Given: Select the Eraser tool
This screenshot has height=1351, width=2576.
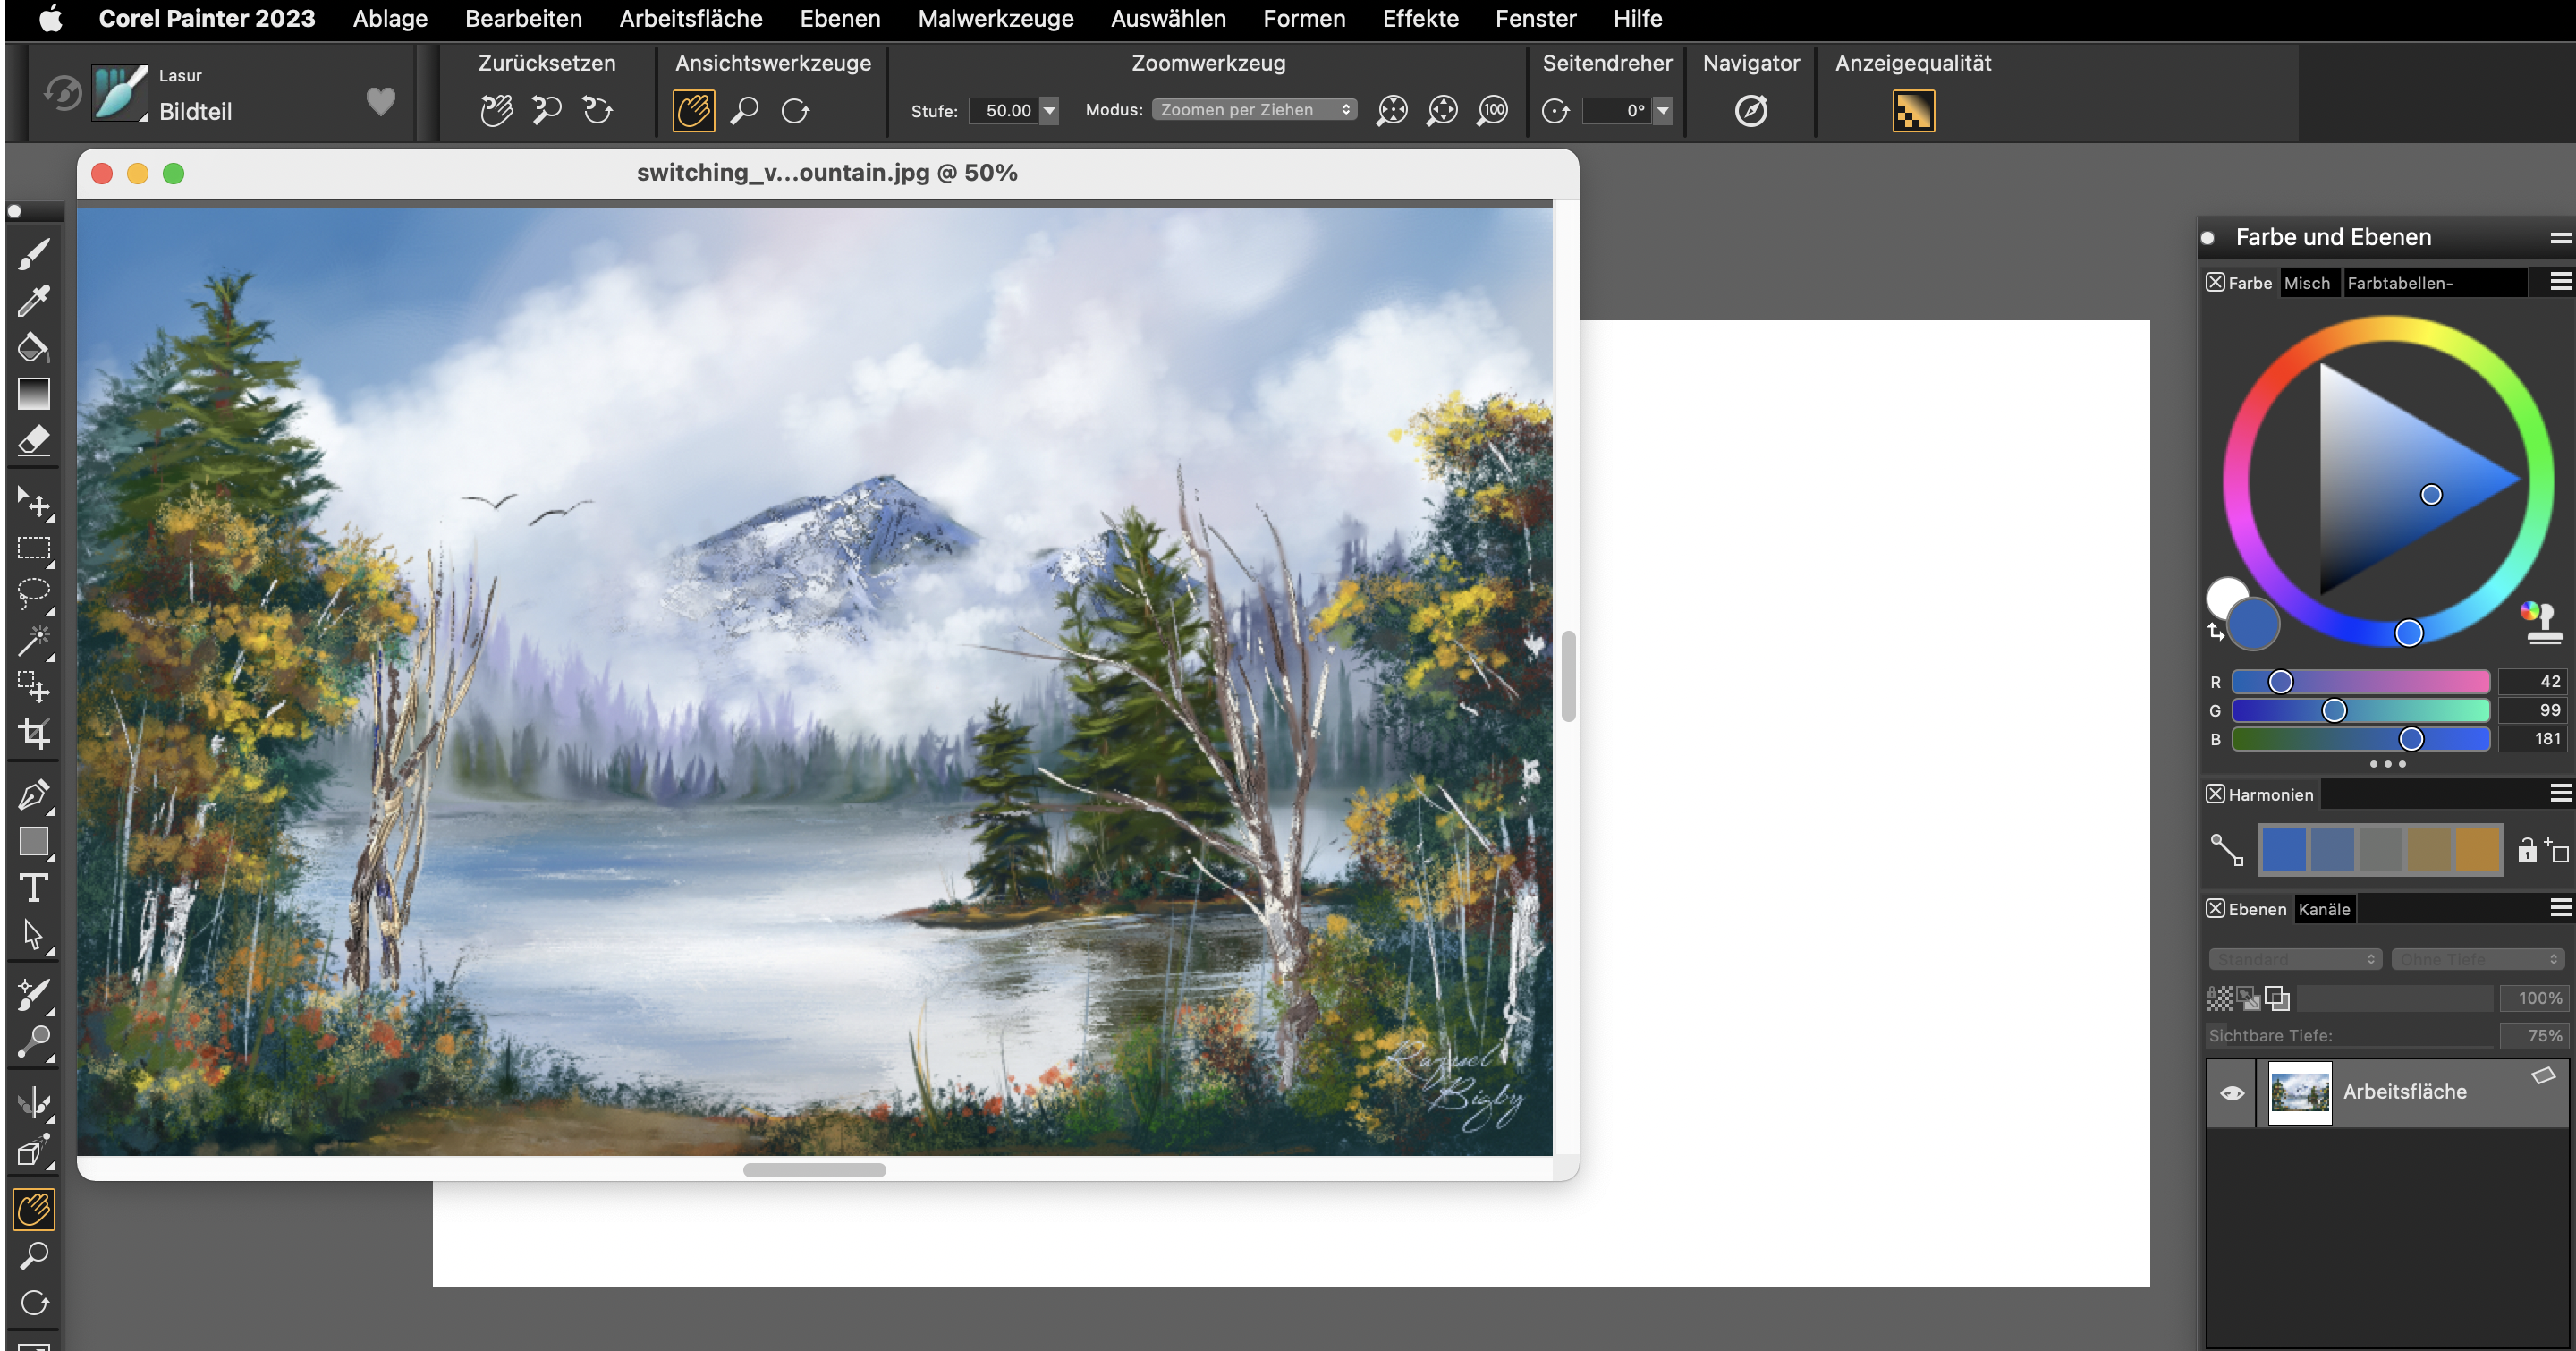Looking at the screenshot, I should [33, 440].
